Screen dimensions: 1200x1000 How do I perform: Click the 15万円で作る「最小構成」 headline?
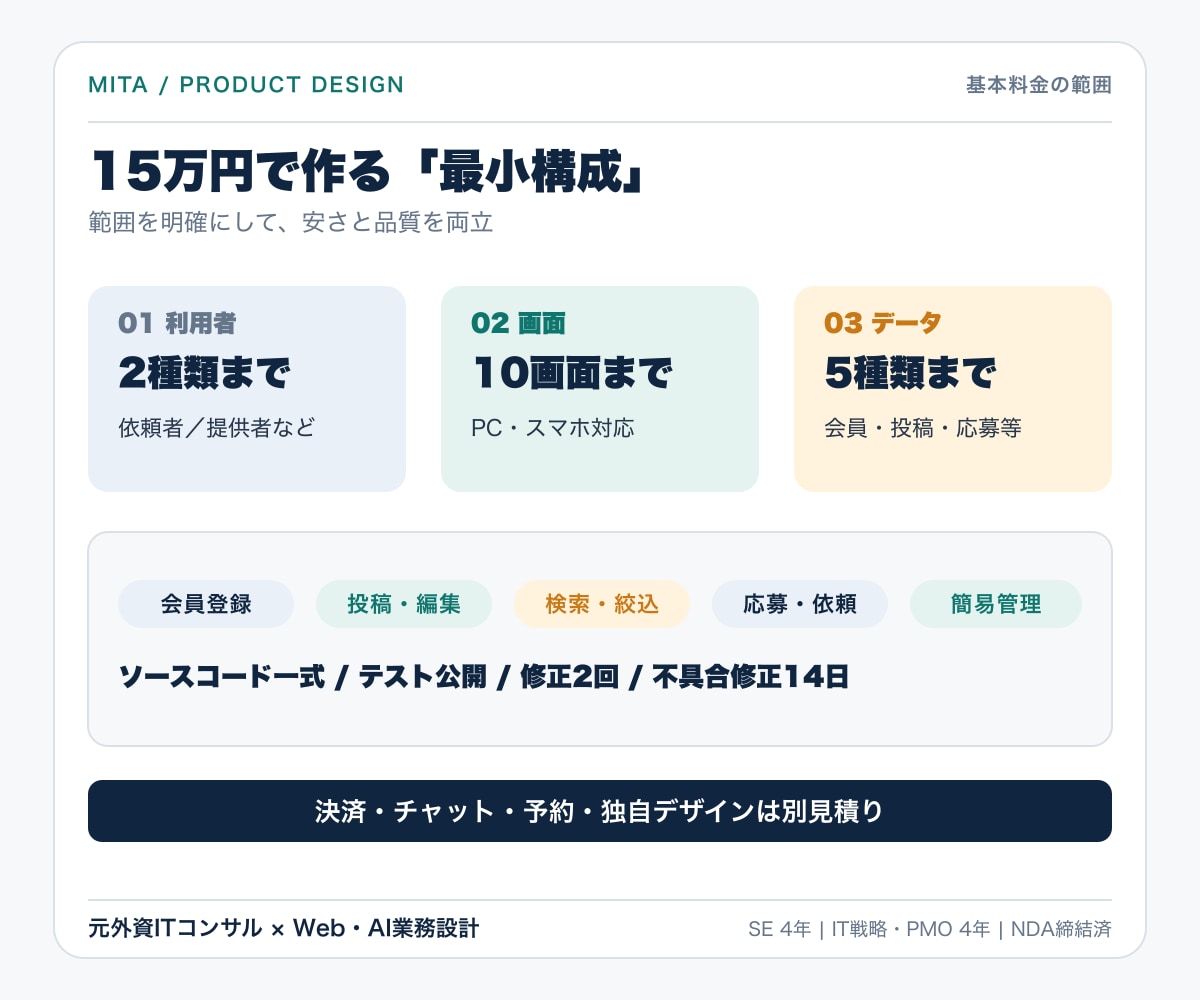pyautogui.click(x=366, y=171)
